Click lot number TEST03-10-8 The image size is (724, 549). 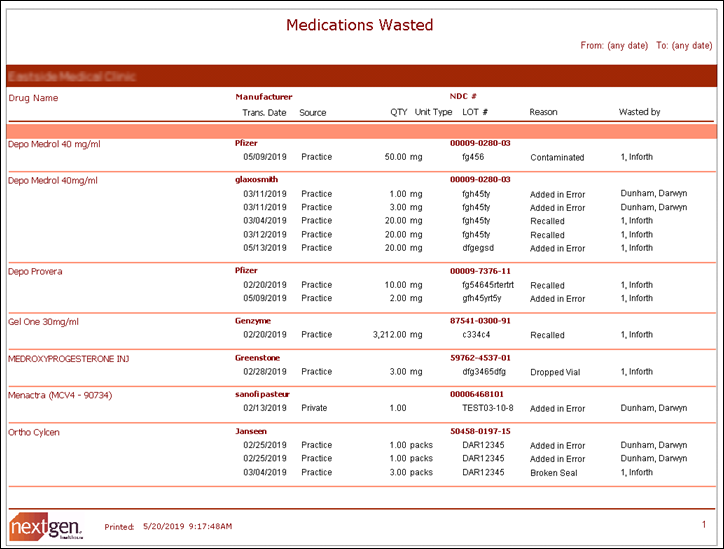(488, 408)
